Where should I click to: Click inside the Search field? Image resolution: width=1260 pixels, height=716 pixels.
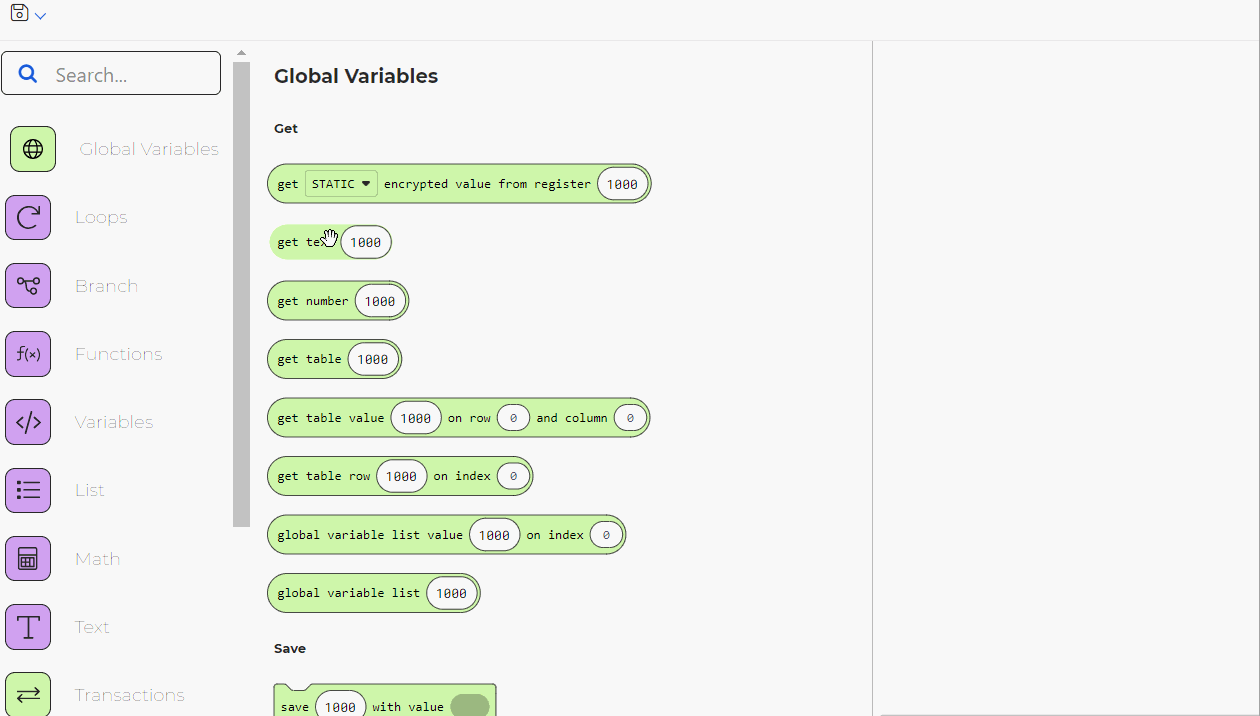click(120, 72)
